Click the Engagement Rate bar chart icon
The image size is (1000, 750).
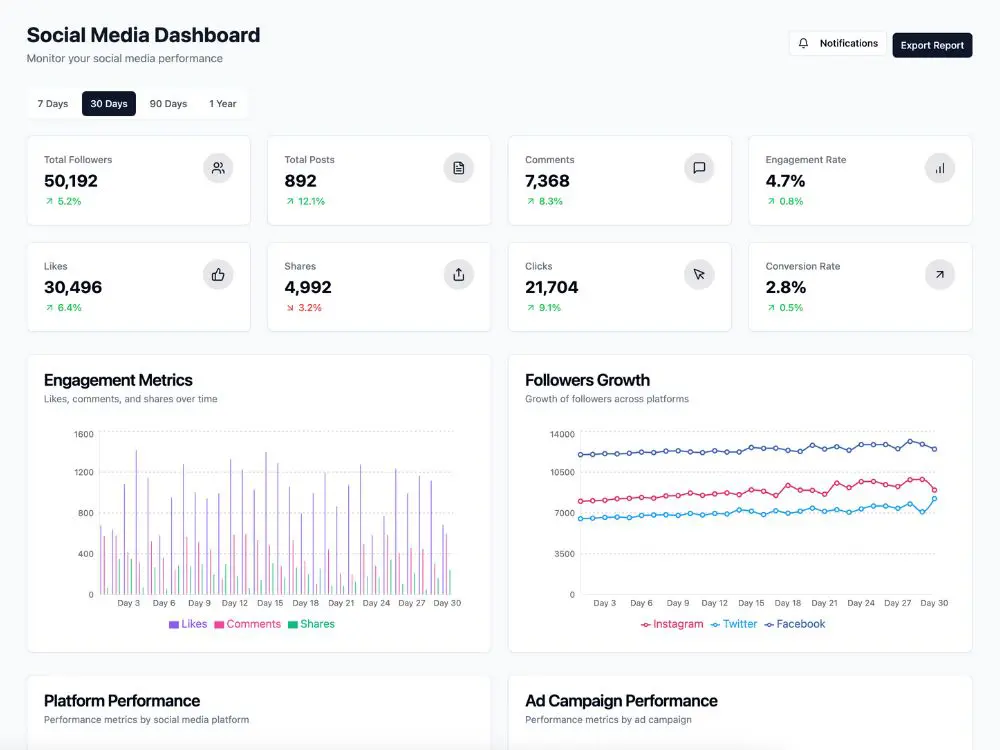(x=939, y=168)
